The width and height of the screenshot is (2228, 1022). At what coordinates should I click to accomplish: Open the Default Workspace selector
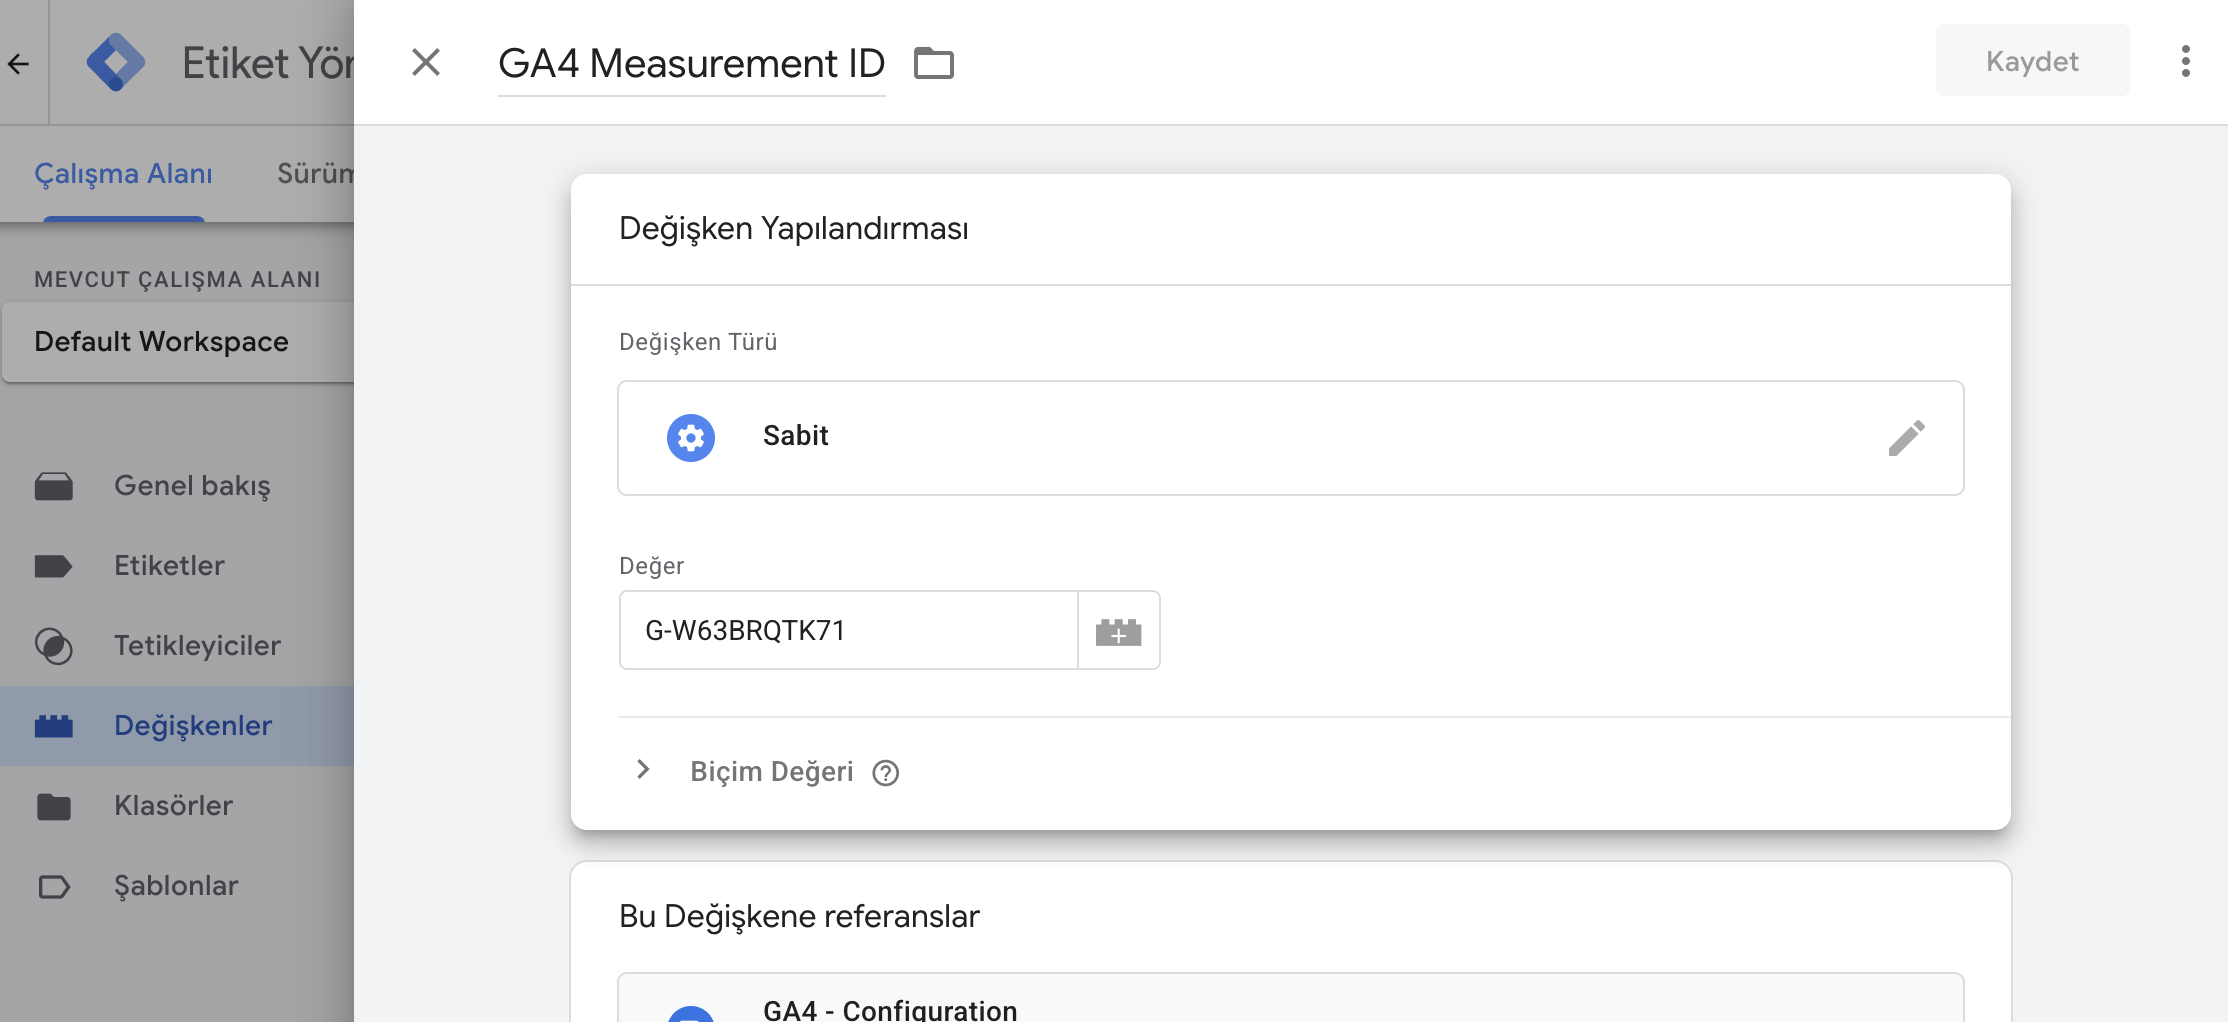coord(161,341)
